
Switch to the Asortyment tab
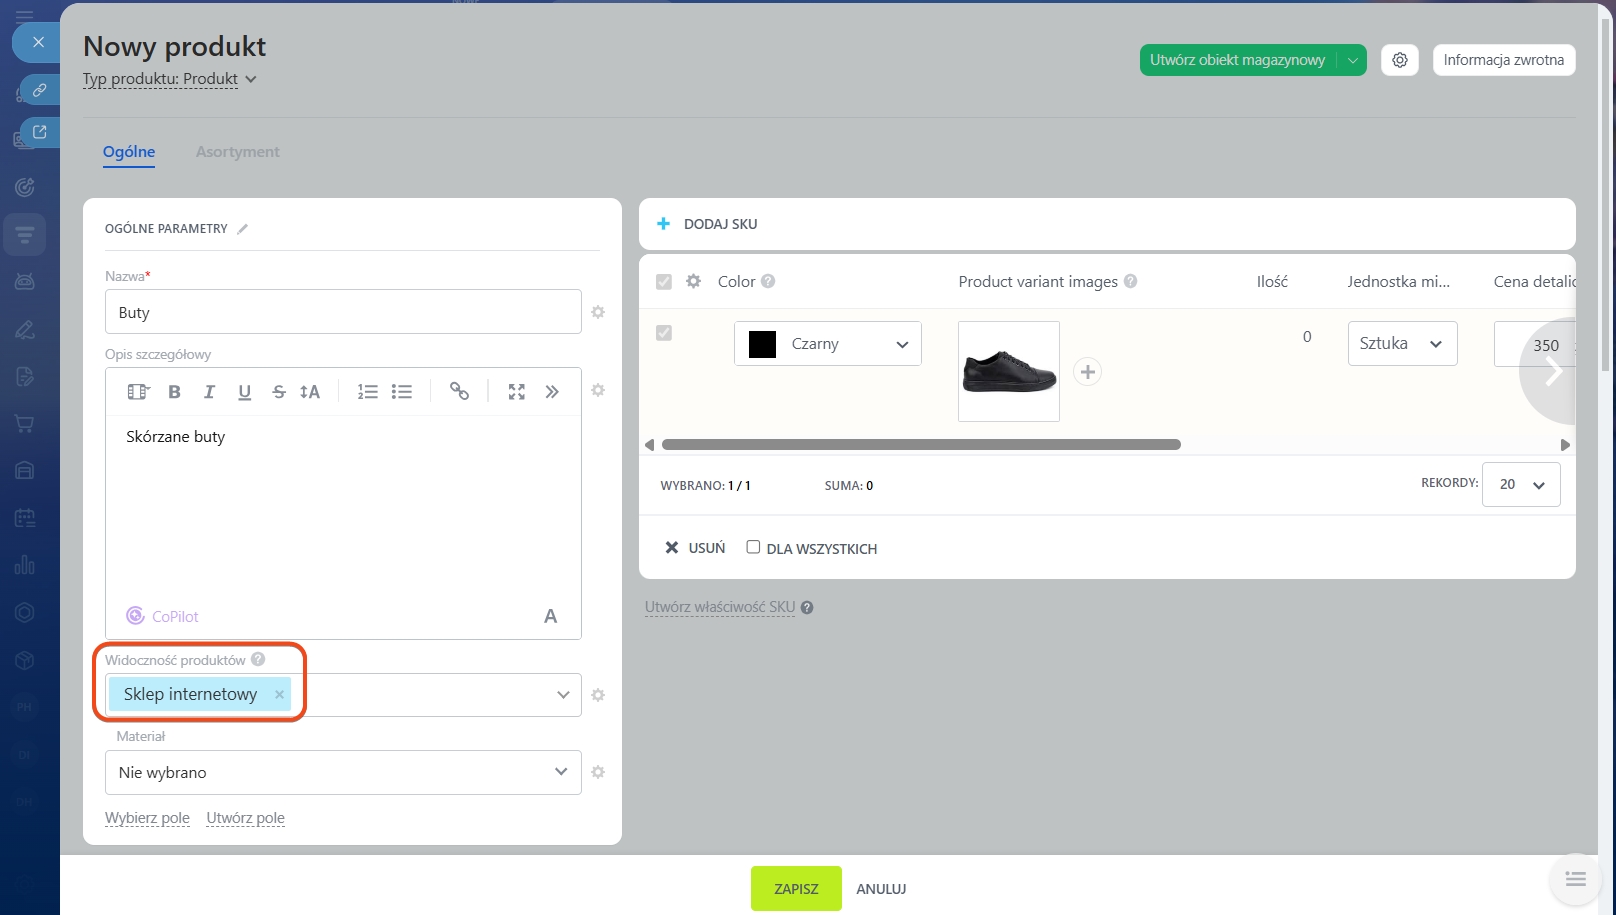coord(237,152)
